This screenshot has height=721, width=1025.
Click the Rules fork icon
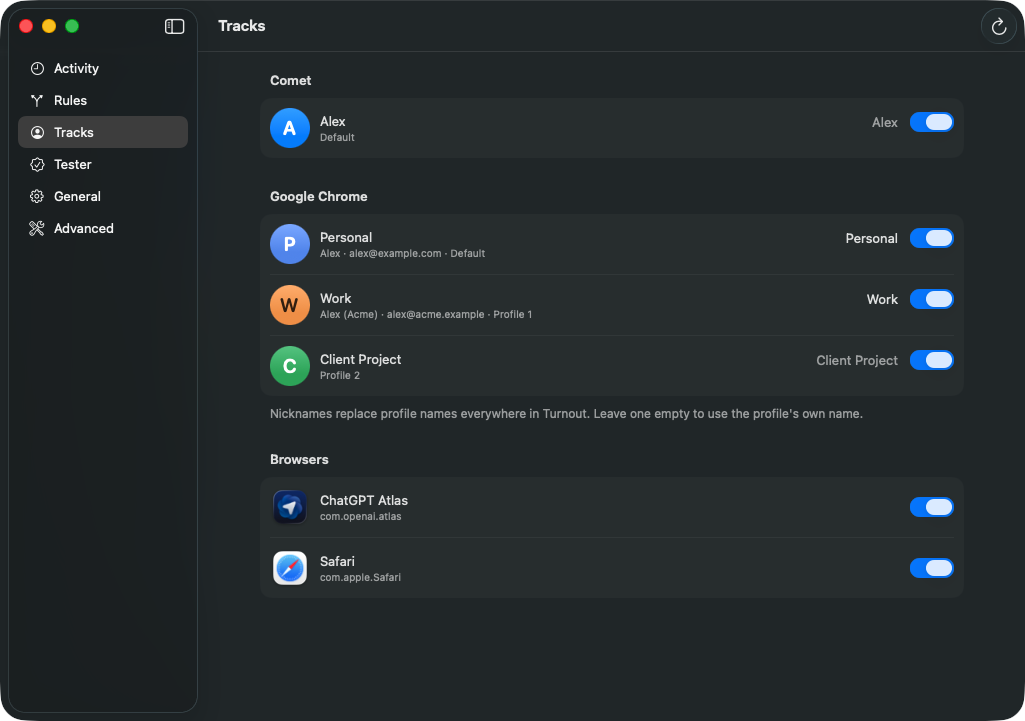tap(37, 100)
